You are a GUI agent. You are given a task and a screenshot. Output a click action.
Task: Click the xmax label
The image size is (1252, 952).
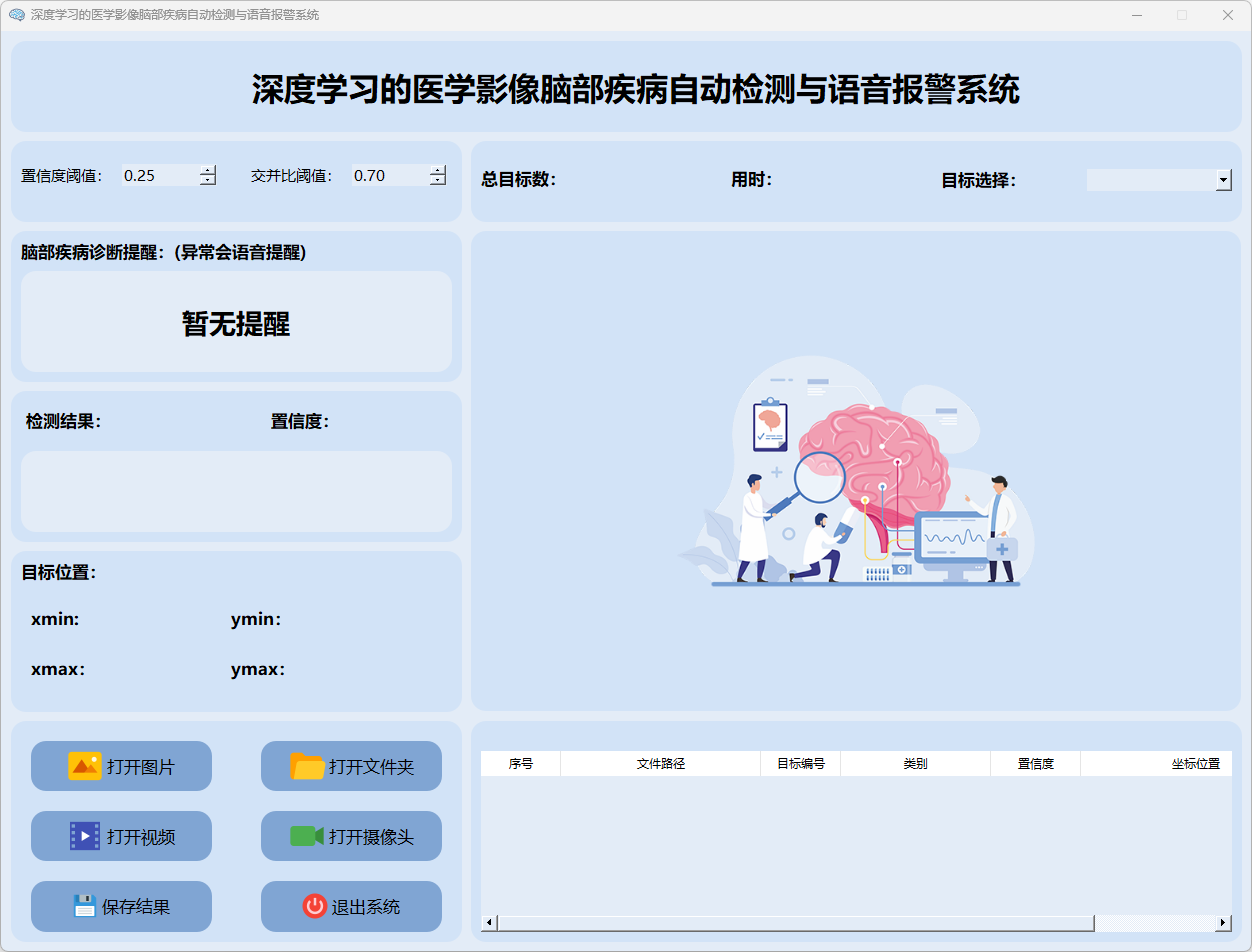(x=58, y=670)
